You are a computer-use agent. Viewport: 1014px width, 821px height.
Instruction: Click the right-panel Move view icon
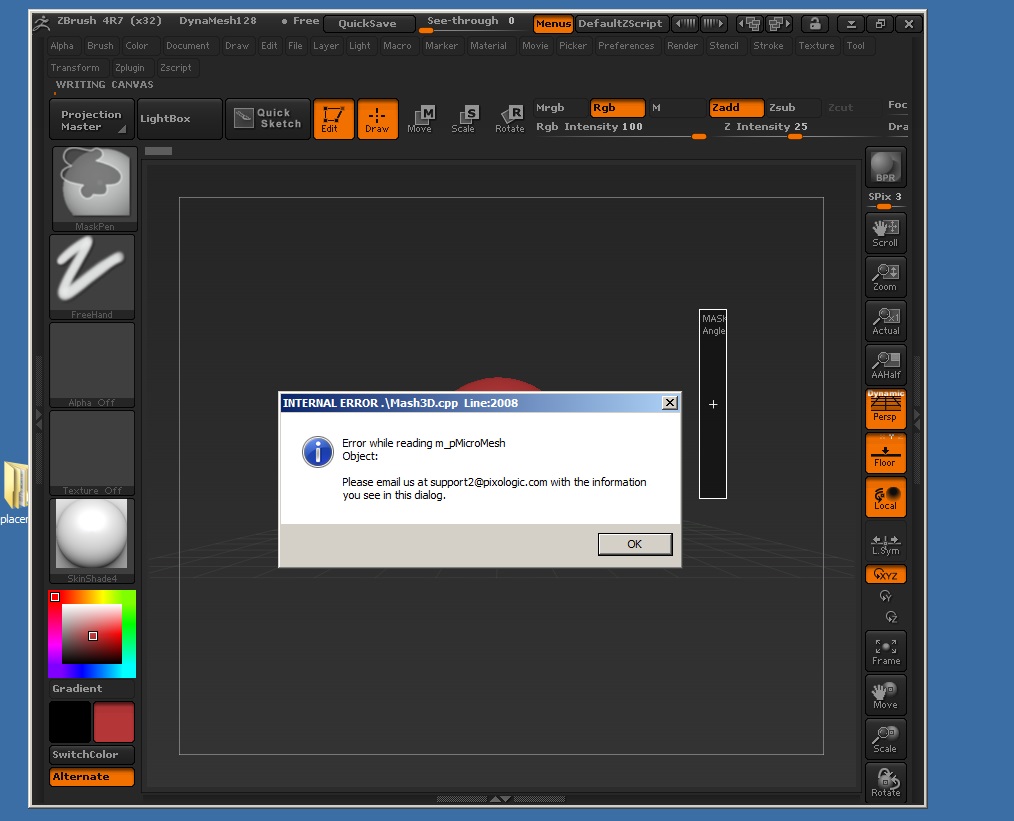point(885,695)
